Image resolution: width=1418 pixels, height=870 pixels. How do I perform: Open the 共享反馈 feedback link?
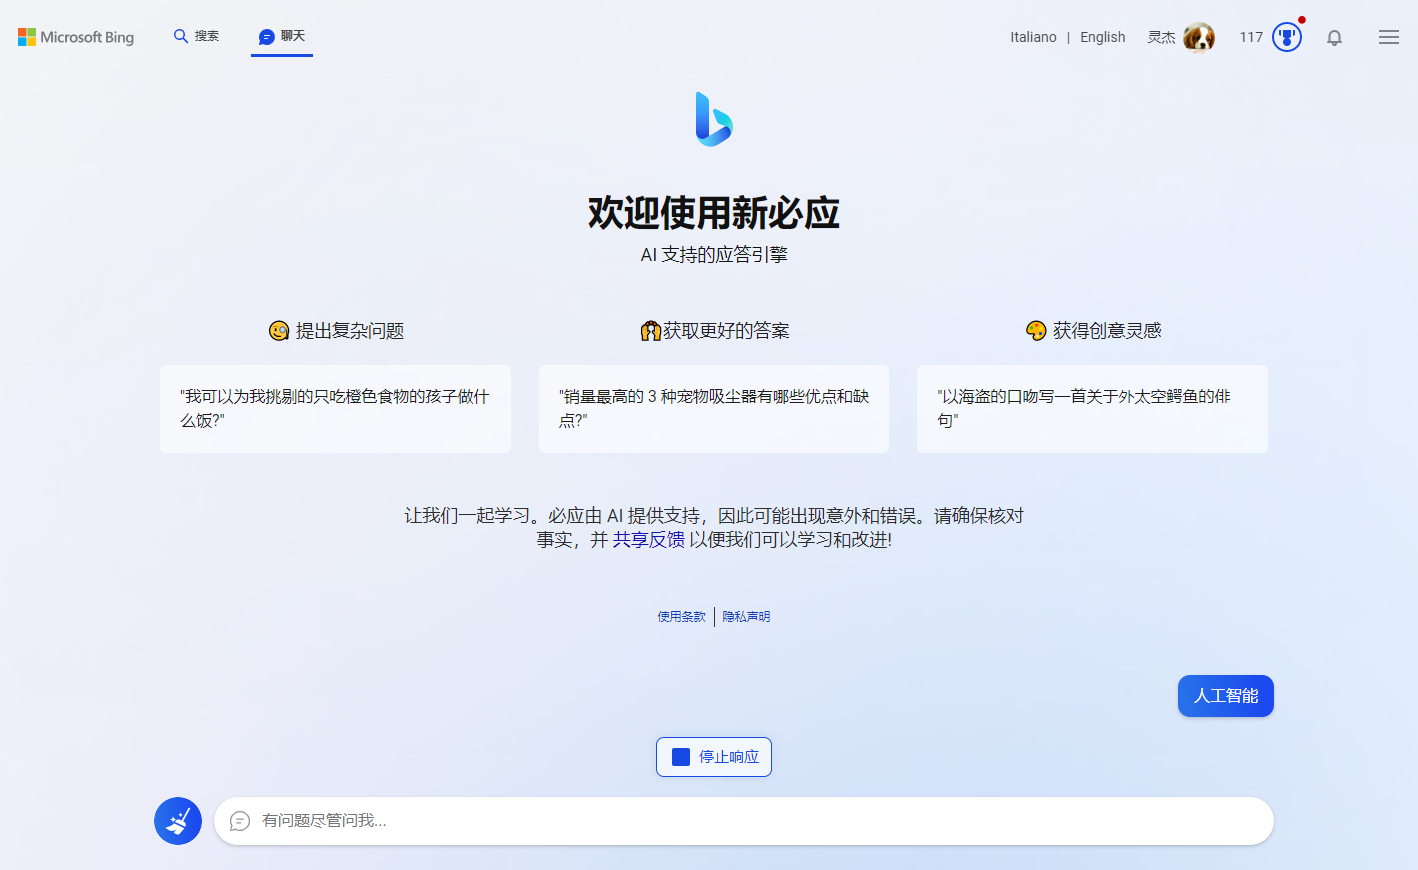649,540
